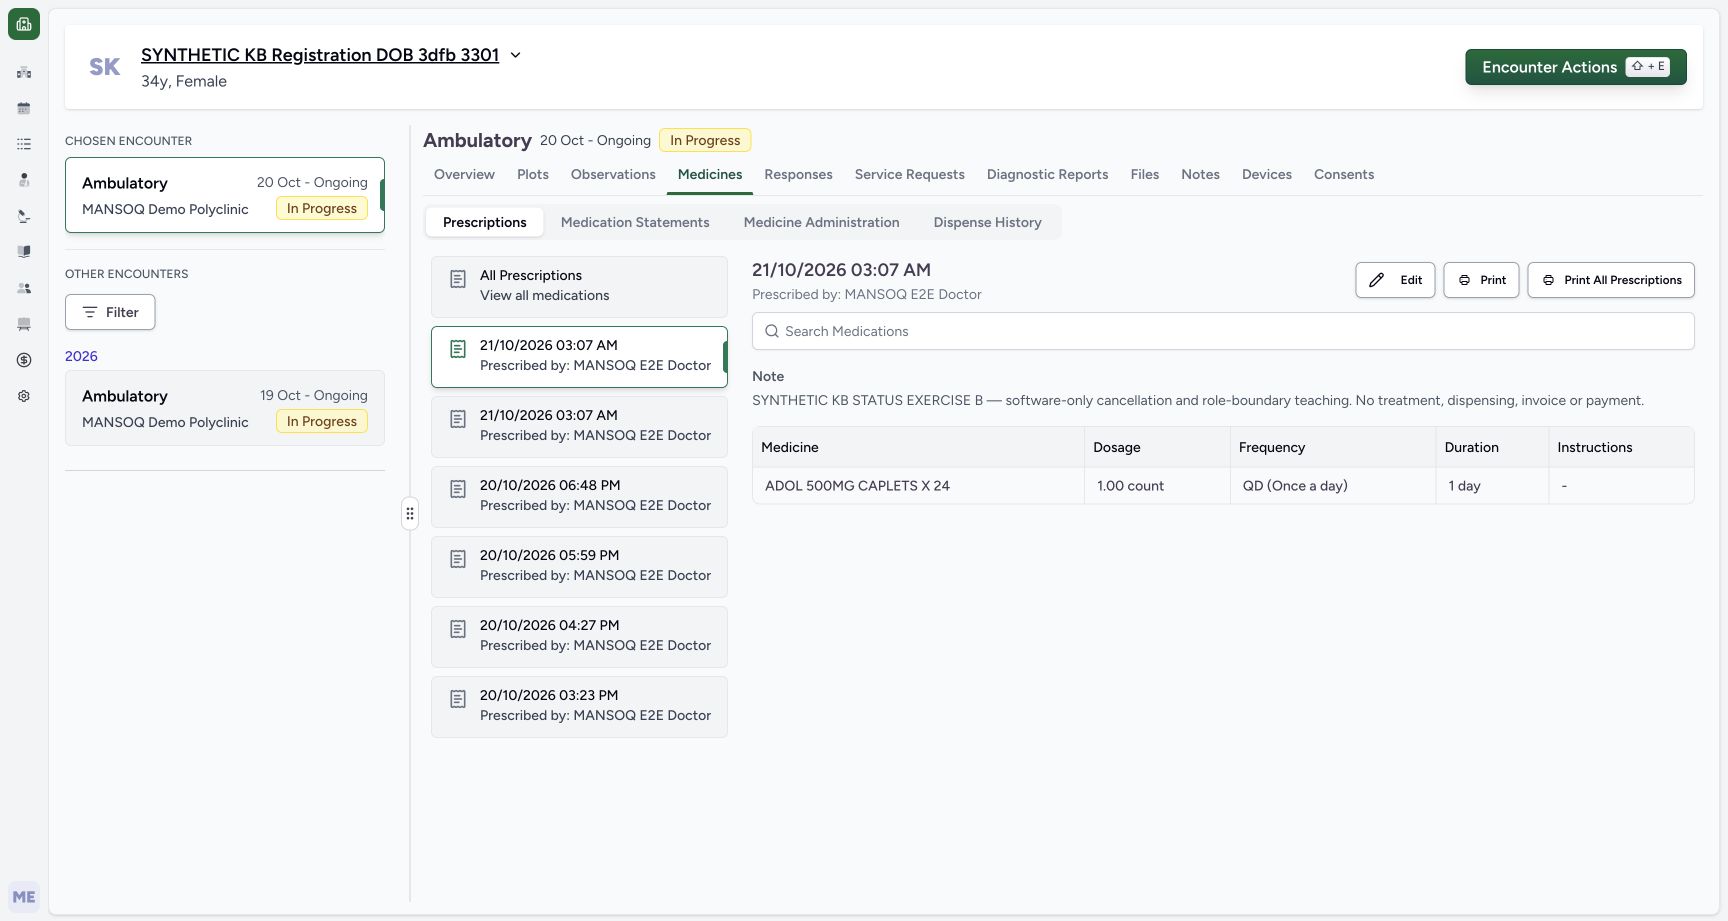Open the Medicine Administration sub-tab

pos(821,222)
